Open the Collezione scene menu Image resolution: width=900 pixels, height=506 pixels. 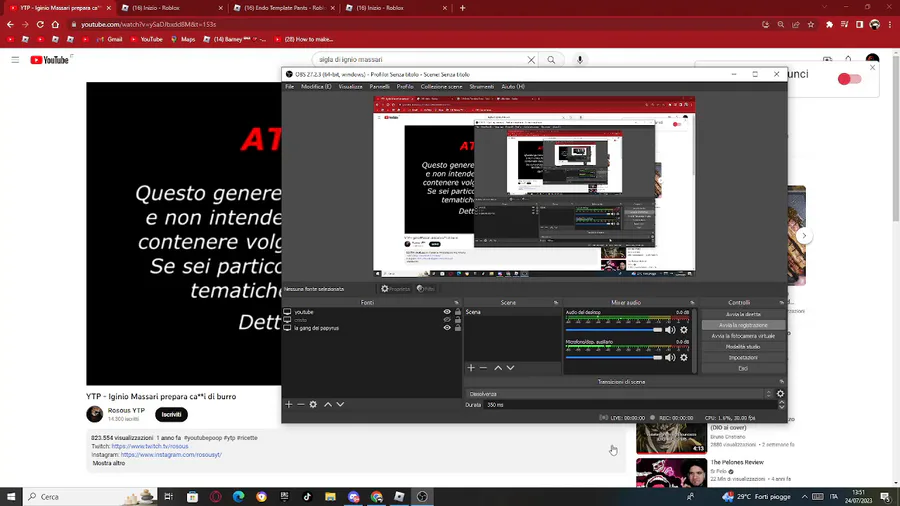(441, 87)
